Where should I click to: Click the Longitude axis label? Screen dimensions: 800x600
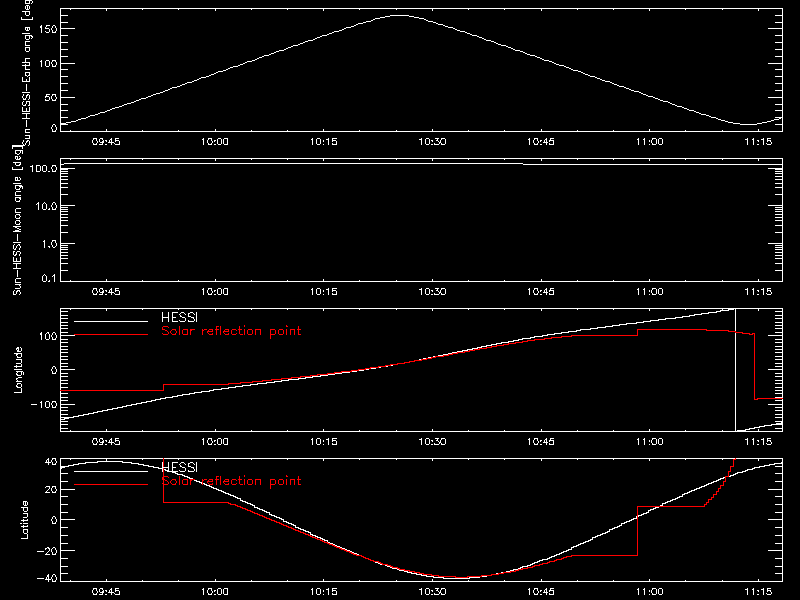point(18,370)
